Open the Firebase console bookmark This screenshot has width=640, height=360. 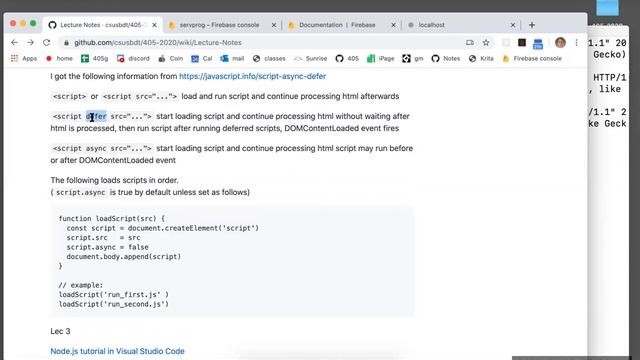(532, 58)
